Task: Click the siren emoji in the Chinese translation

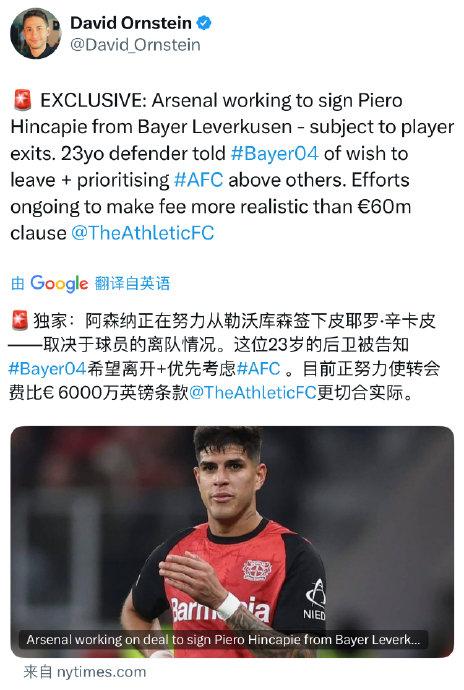Action: click(x=19, y=320)
